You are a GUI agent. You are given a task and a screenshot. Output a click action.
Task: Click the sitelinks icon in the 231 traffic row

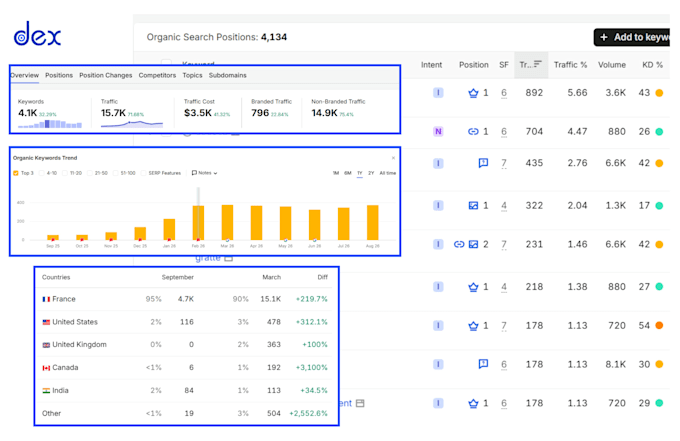(x=459, y=244)
